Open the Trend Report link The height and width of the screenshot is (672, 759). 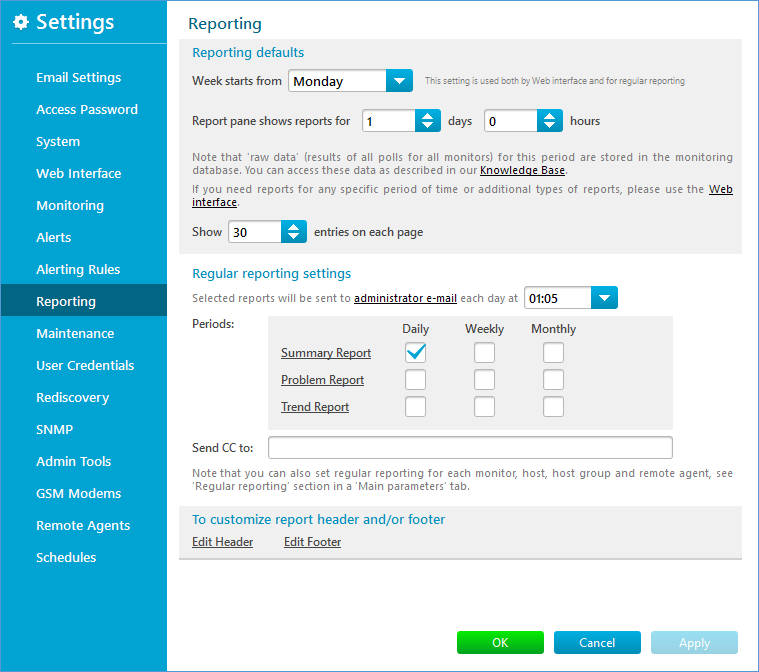pos(315,407)
